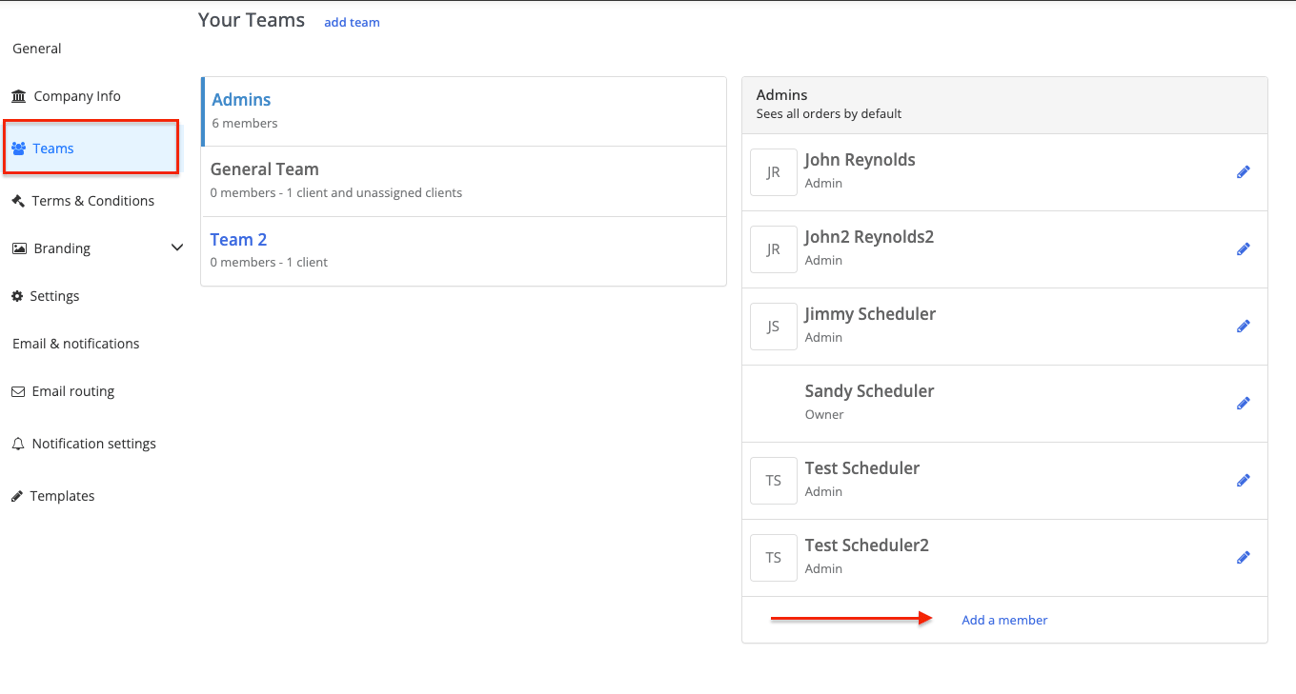The width and height of the screenshot is (1296, 694).
Task: Select the Teams people icon in sidebar
Action: (17, 147)
